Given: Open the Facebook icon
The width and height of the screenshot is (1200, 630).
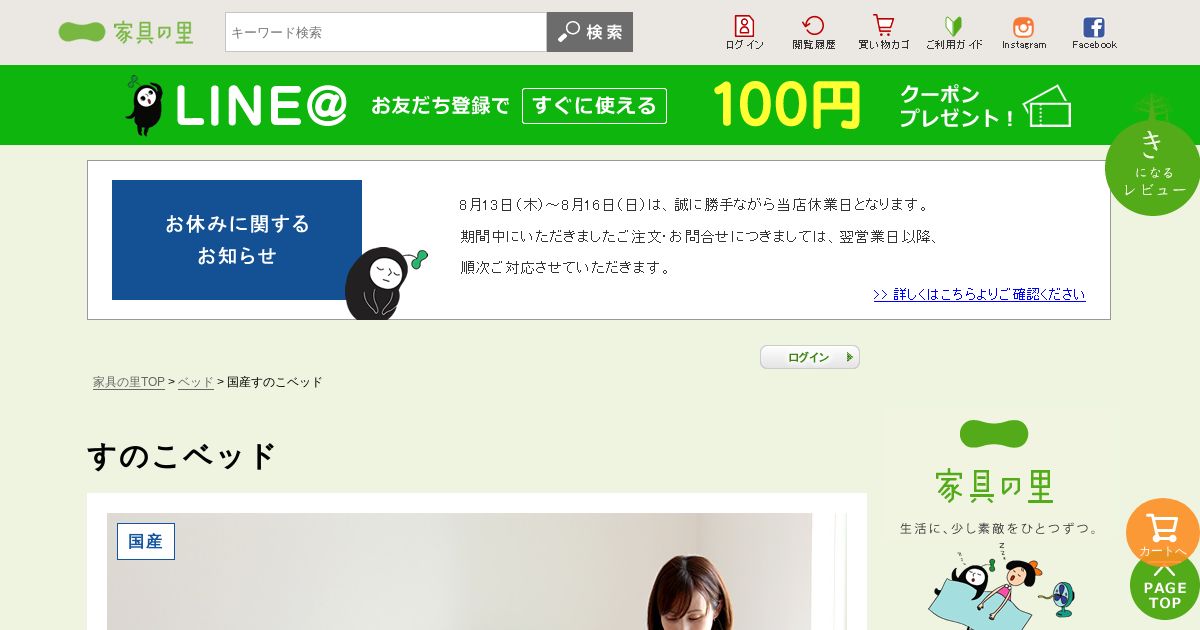Looking at the screenshot, I should (1094, 32).
